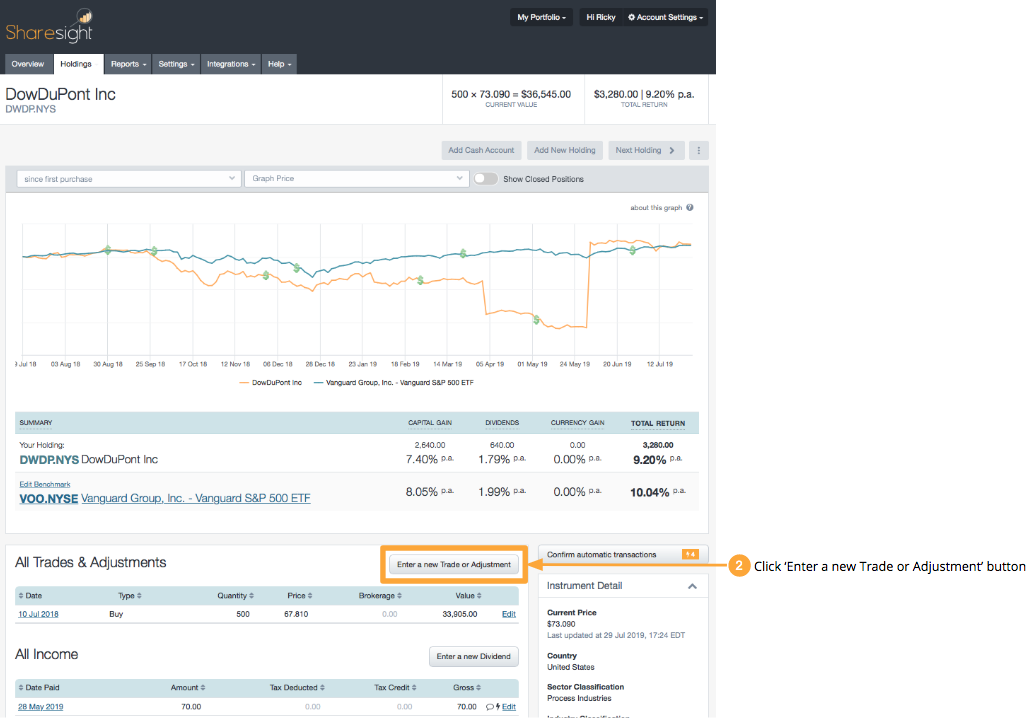Sort trades by Quantity column

pos(235,596)
